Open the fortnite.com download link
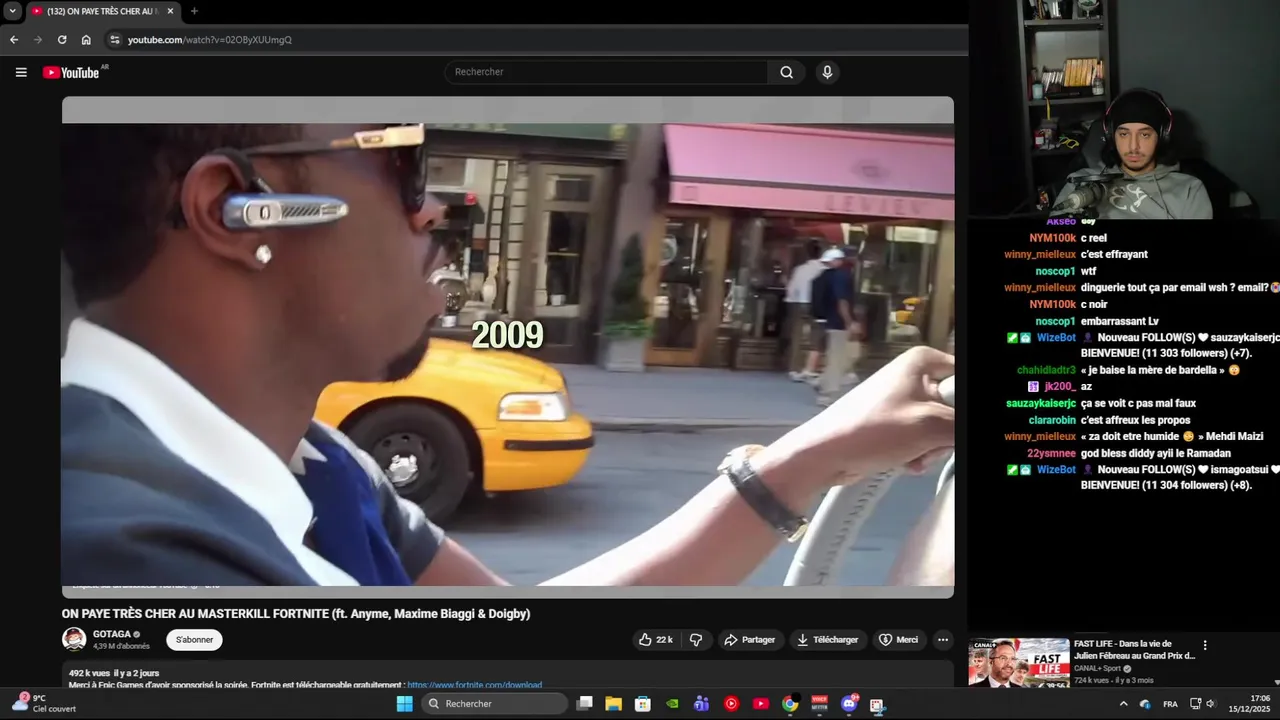1280x720 pixels. (474, 685)
